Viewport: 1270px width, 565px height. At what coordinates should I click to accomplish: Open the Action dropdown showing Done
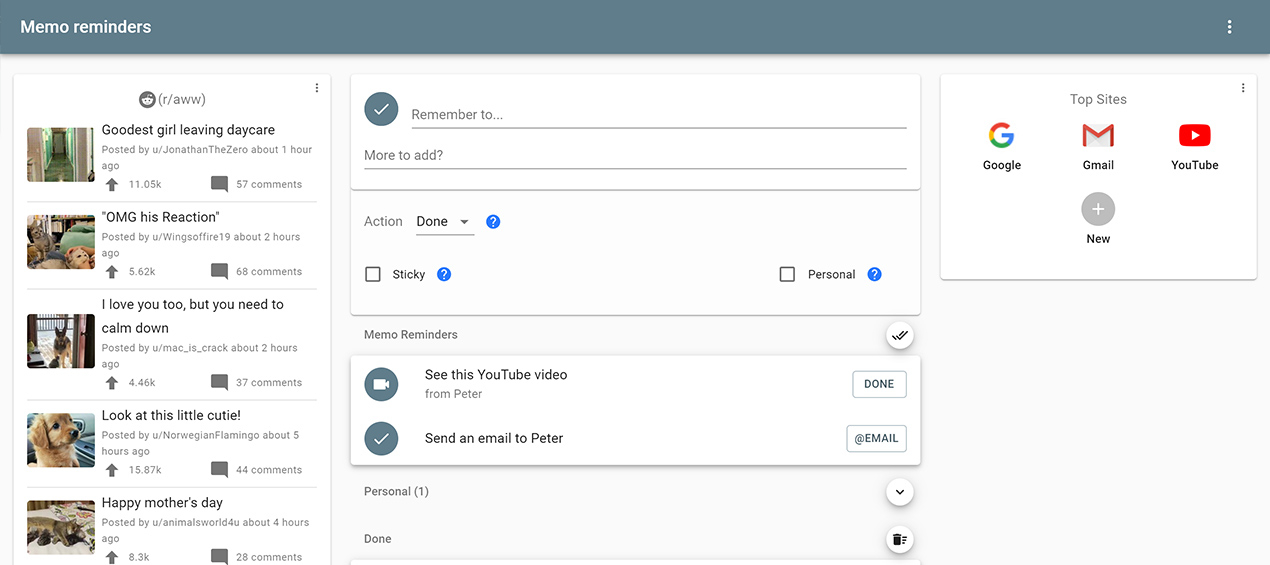[444, 222]
